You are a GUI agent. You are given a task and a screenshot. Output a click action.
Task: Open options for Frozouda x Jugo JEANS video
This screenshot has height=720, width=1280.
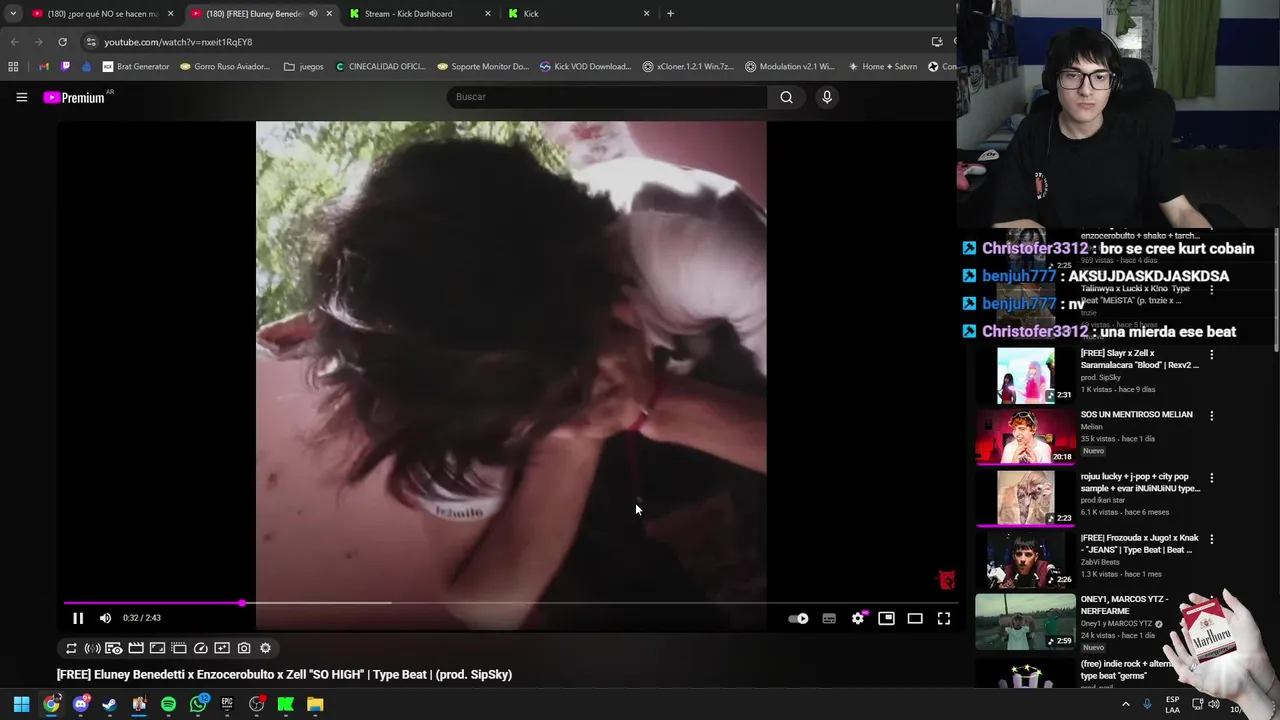pyautogui.click(x=1211, y=539)
